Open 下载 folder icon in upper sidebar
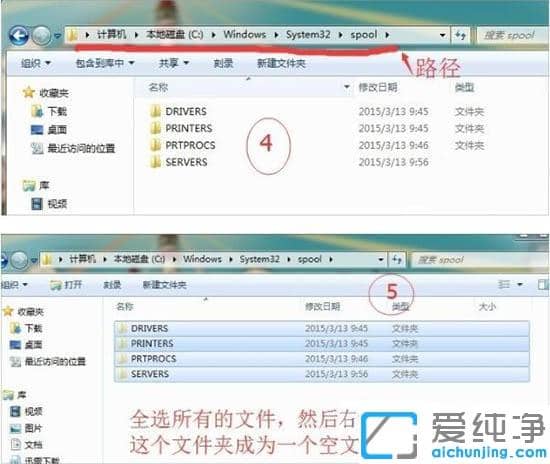550x464 pixels. click(37, 112)
